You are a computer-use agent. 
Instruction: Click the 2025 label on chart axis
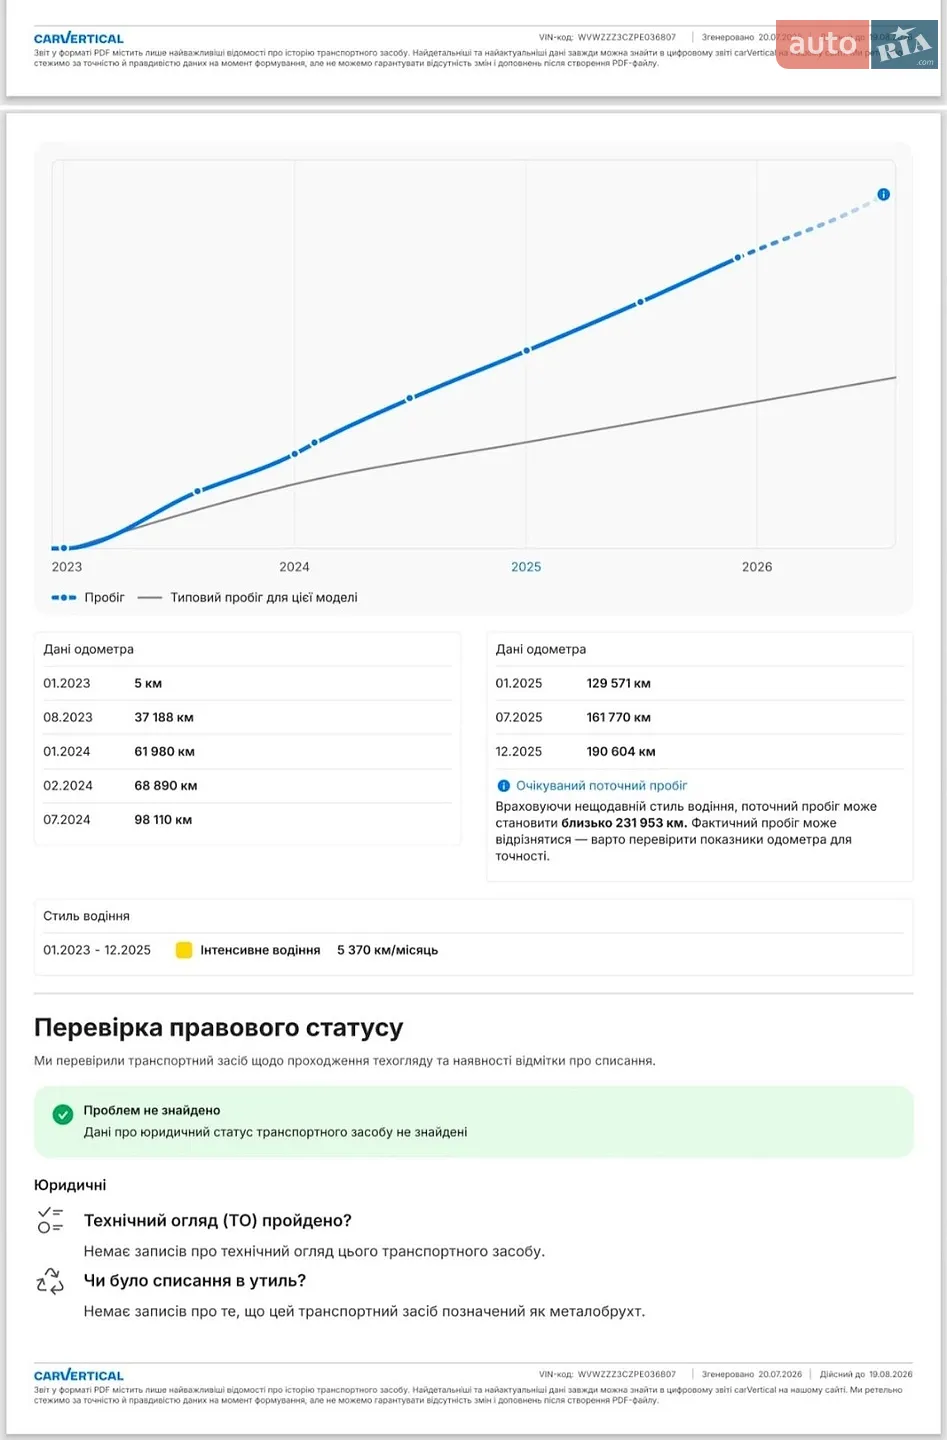526,567
